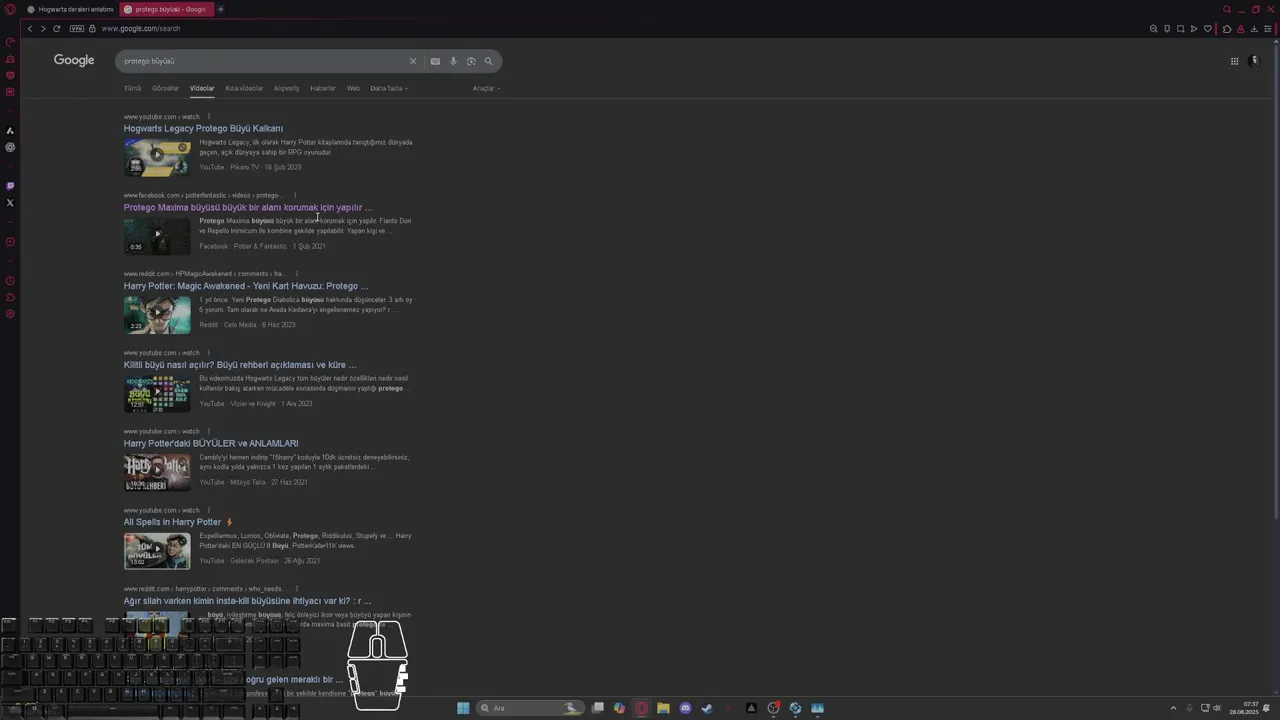Viewport: 1280px width, 720px height.
Task: Open the tab search magnifier icon
Action: (1227, 9)
